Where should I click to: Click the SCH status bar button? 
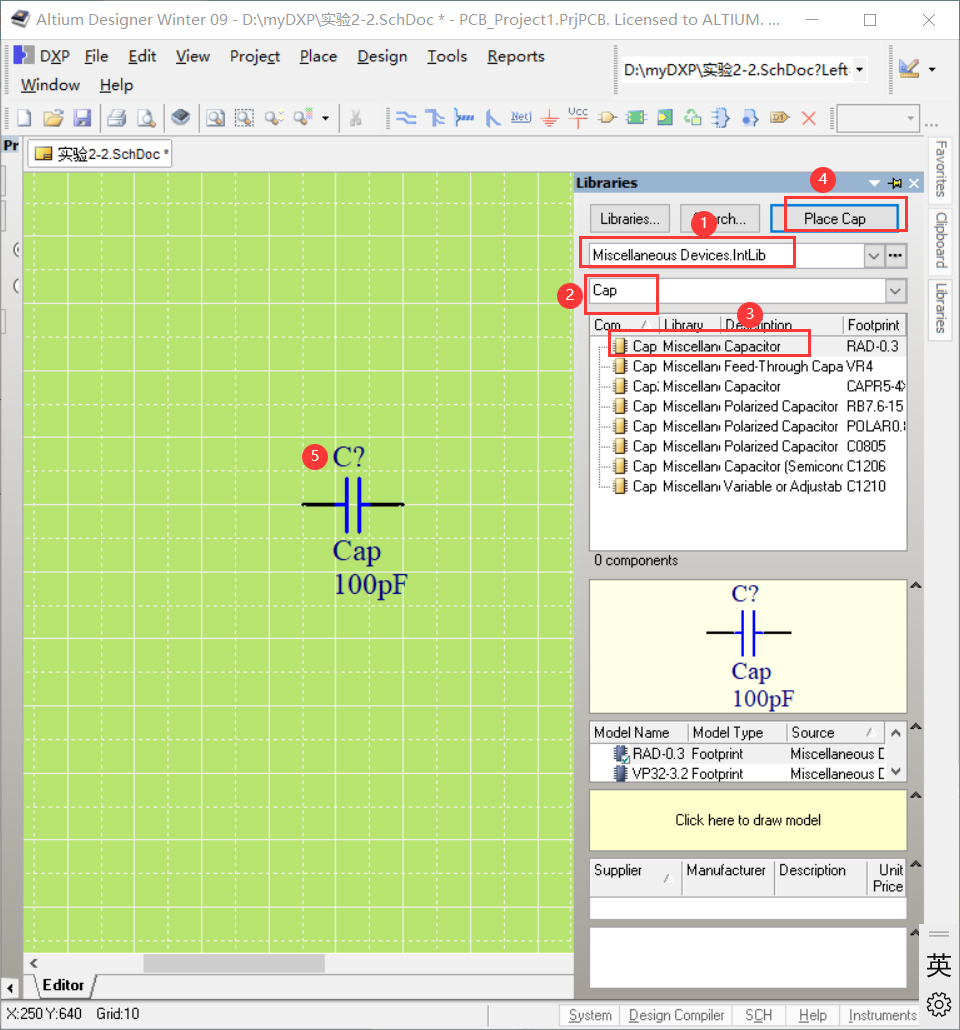[x=758, y=1015]
